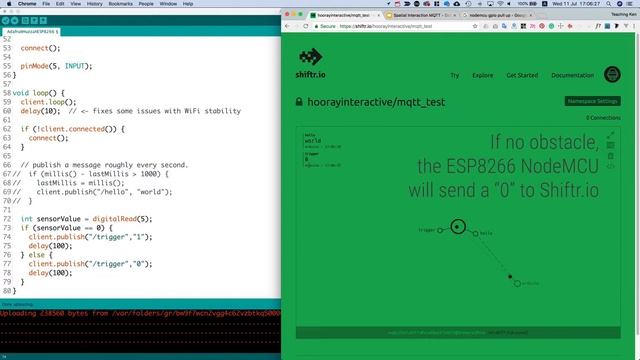Click the Teaching Ken profile label
This screenshot has width=640, height=360.
[623, 15]
